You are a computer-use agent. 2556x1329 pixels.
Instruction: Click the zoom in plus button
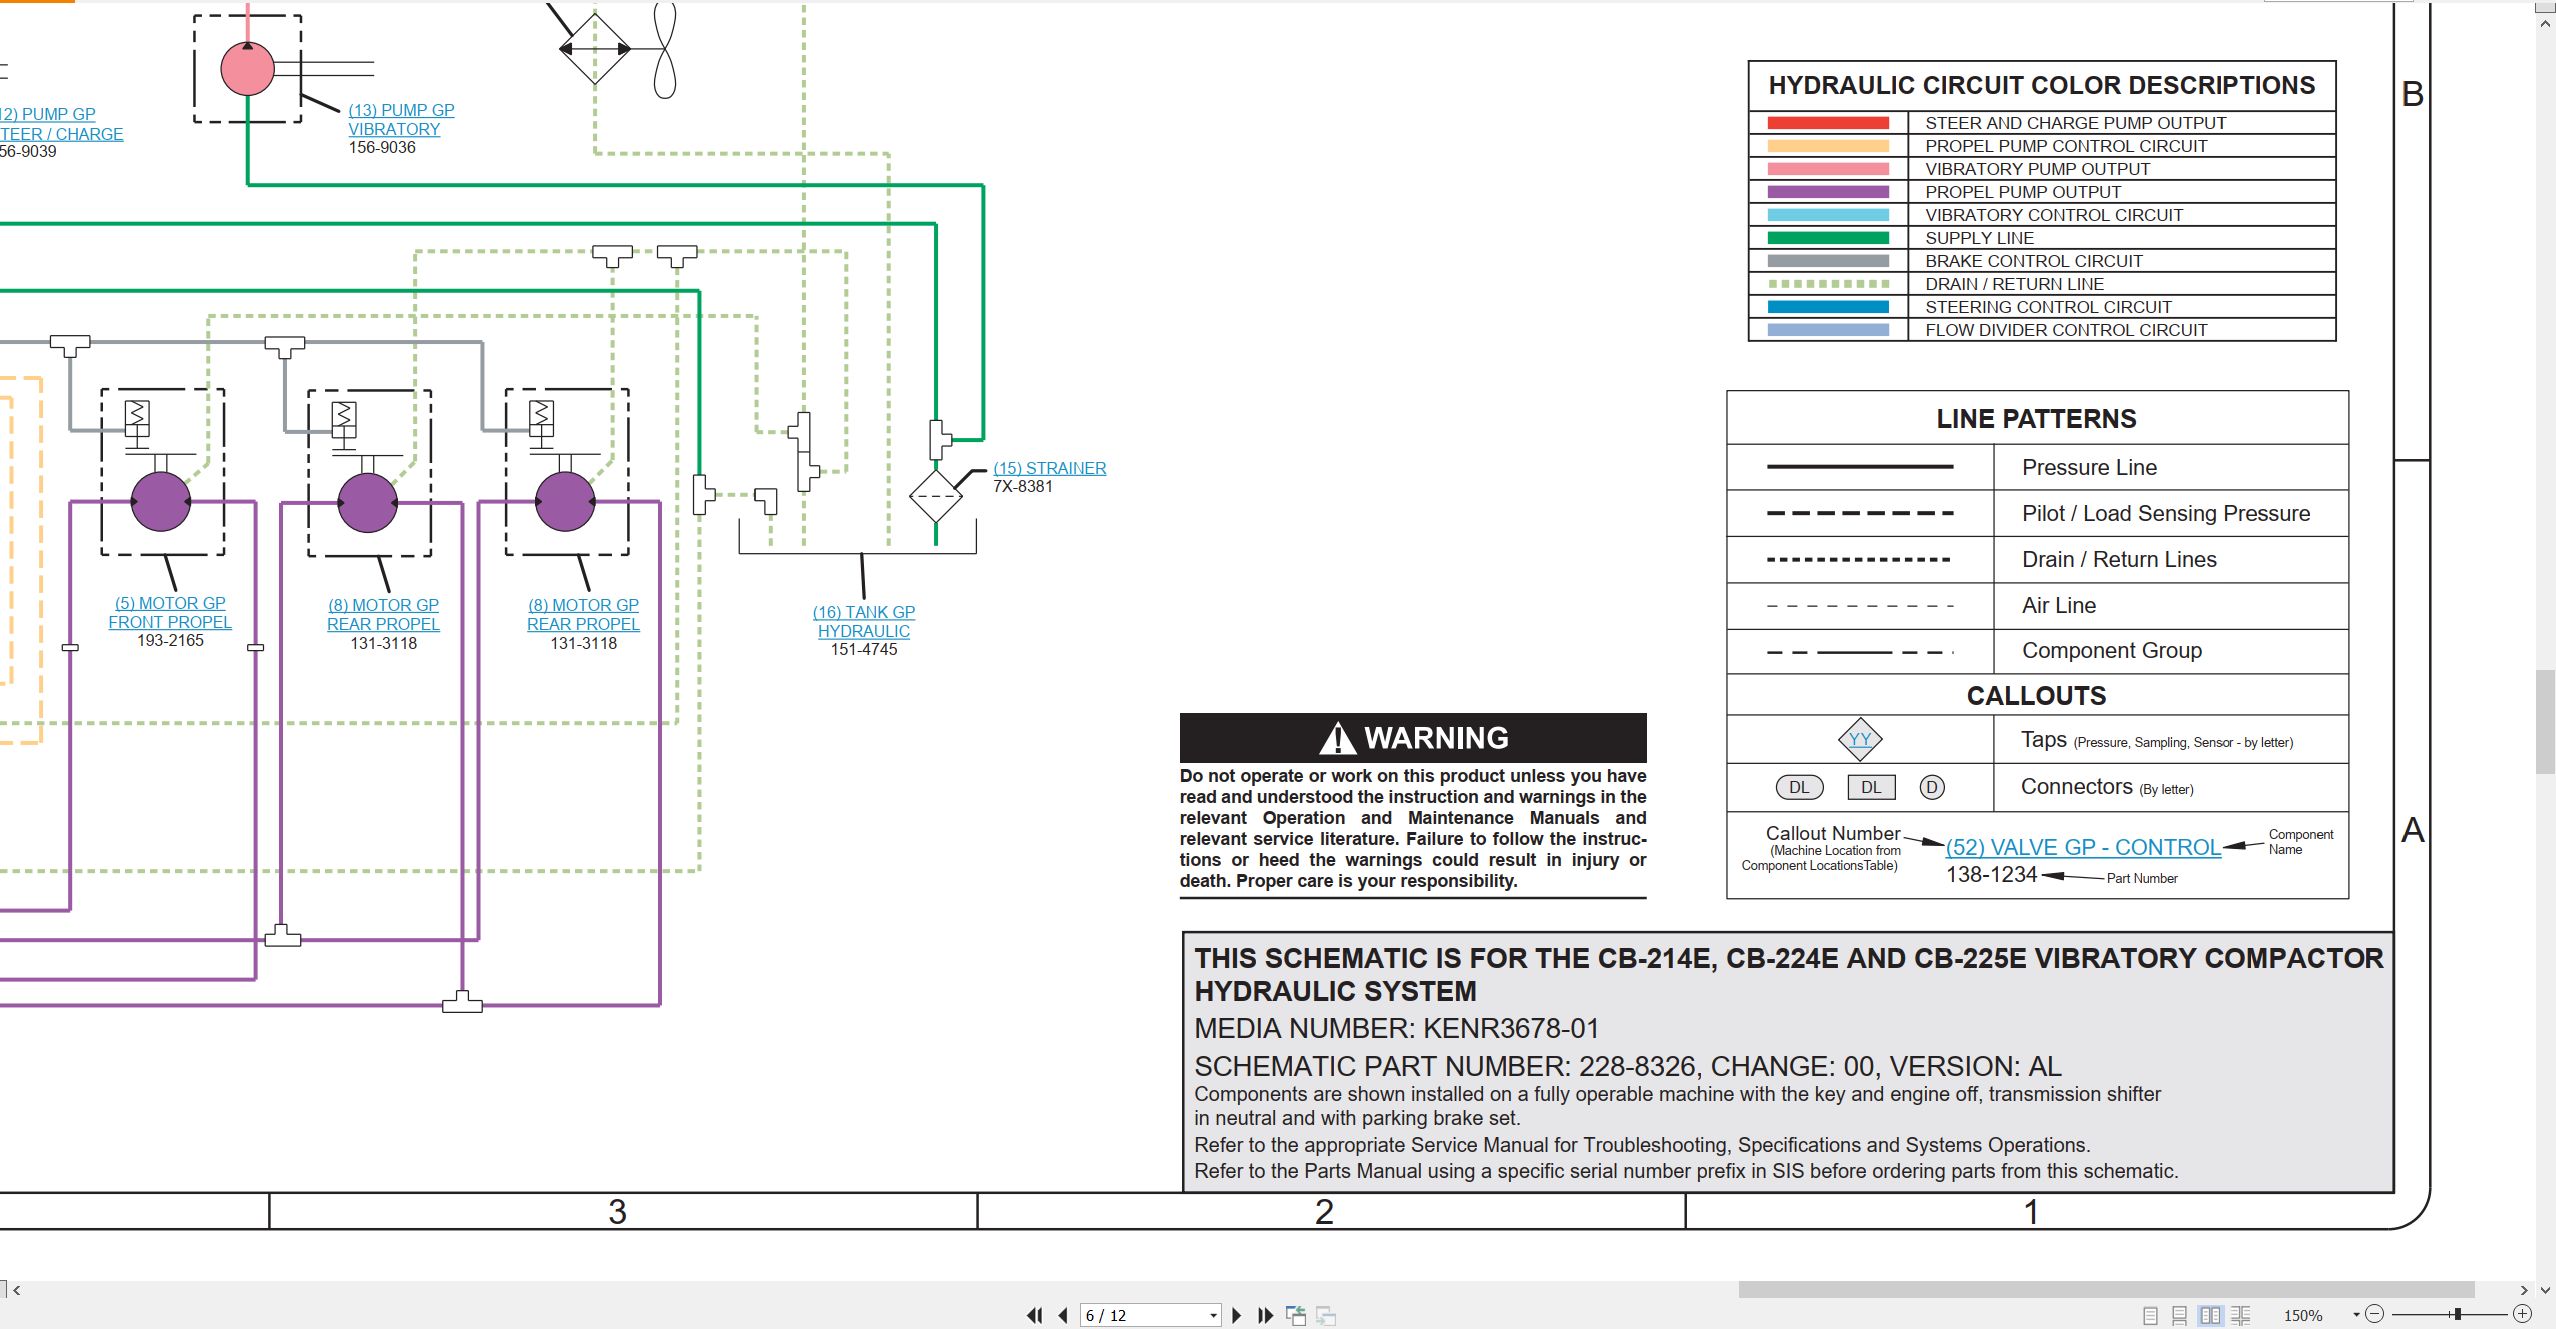pyautogui.click(x=2522, y=1314)
